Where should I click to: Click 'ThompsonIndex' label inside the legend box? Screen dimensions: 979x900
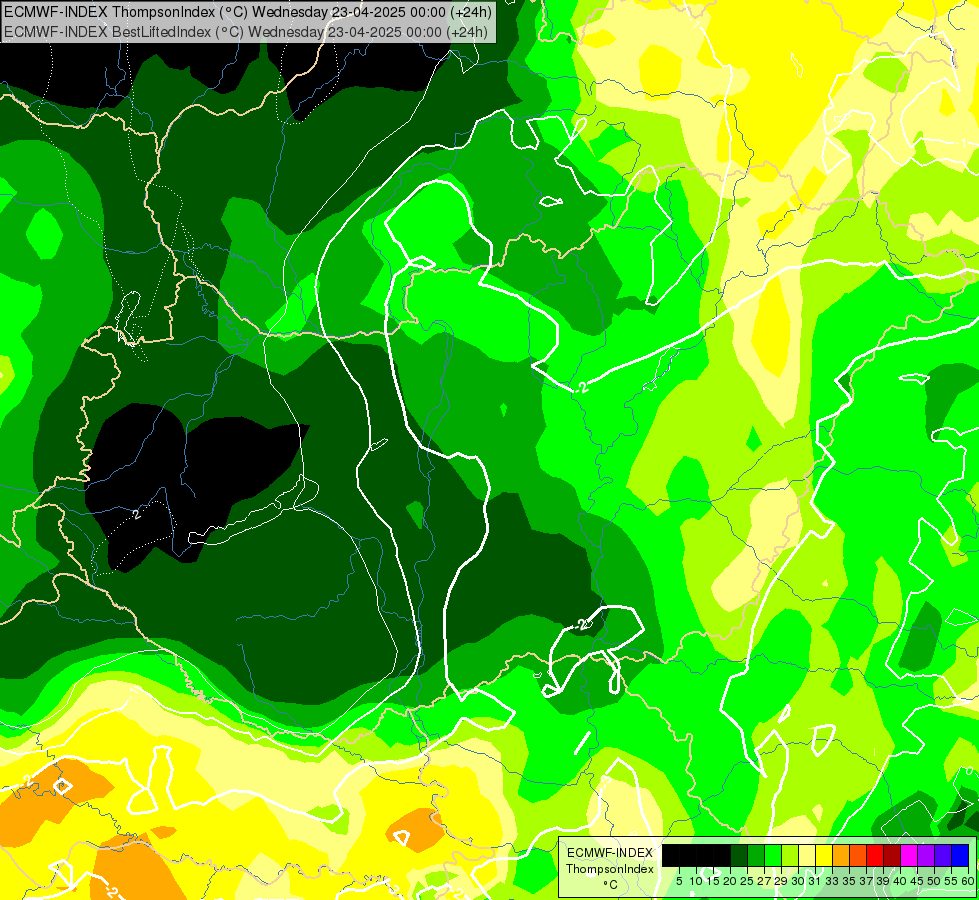[610, 869]
